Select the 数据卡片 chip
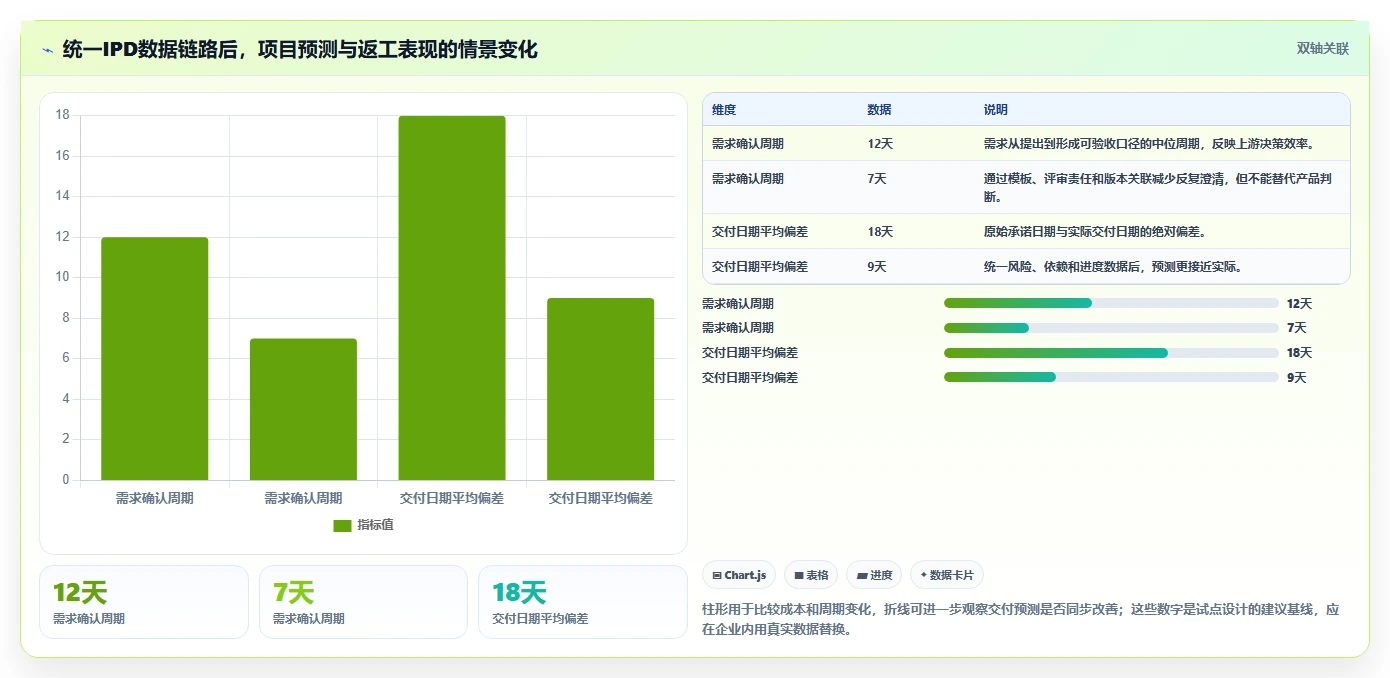The image size is (1390, 678). [x=947, y=575]
